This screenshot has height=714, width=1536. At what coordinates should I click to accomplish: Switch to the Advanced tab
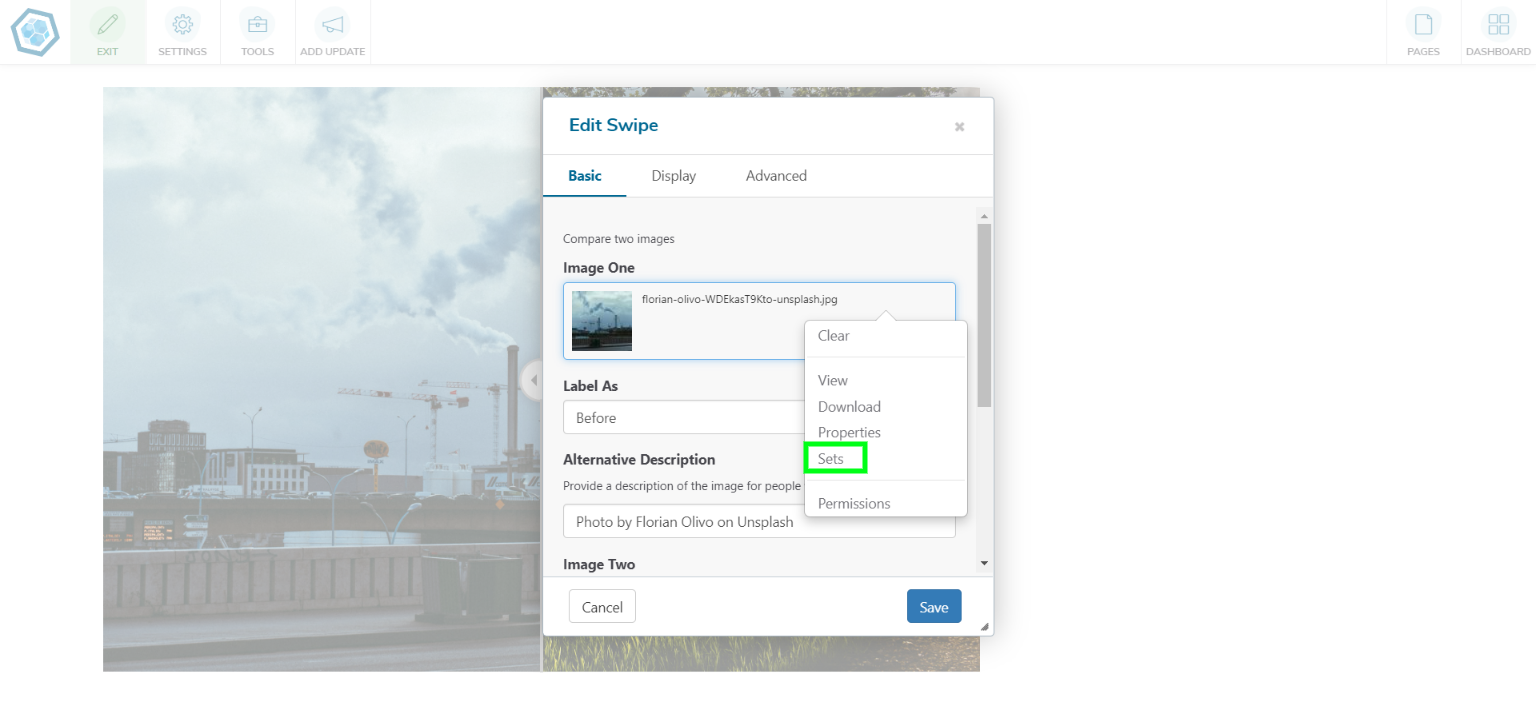click(x=776, y=176)
